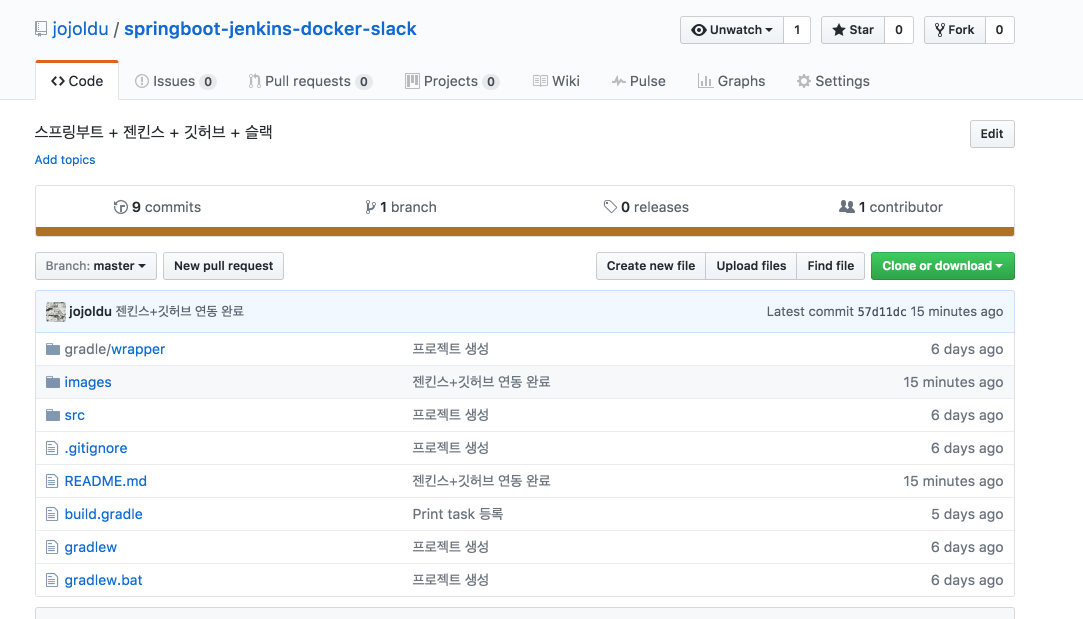Click the people icon beside 1 contributor

(x=847, y=207)
